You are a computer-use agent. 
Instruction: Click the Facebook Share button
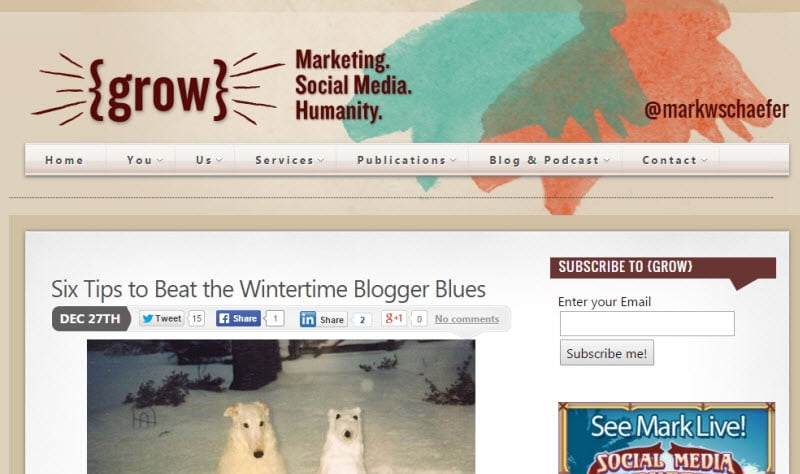pos(238,318)
